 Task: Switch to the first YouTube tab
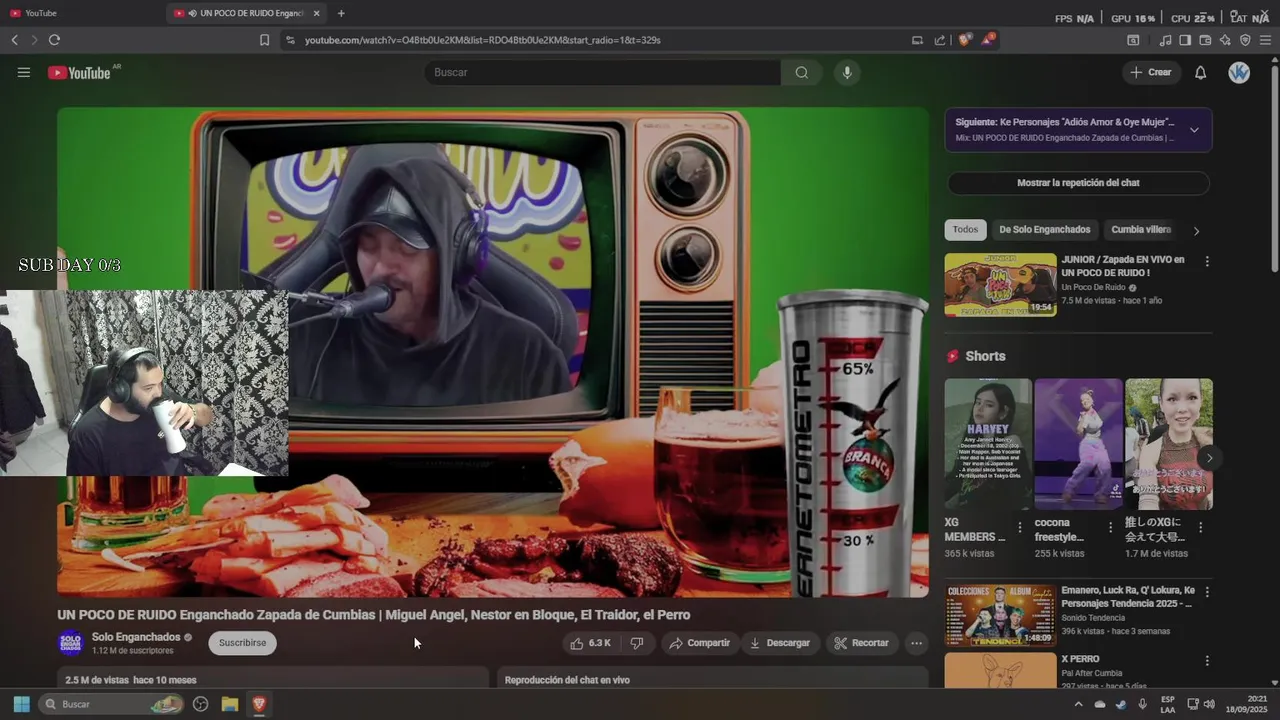(80, 13)
